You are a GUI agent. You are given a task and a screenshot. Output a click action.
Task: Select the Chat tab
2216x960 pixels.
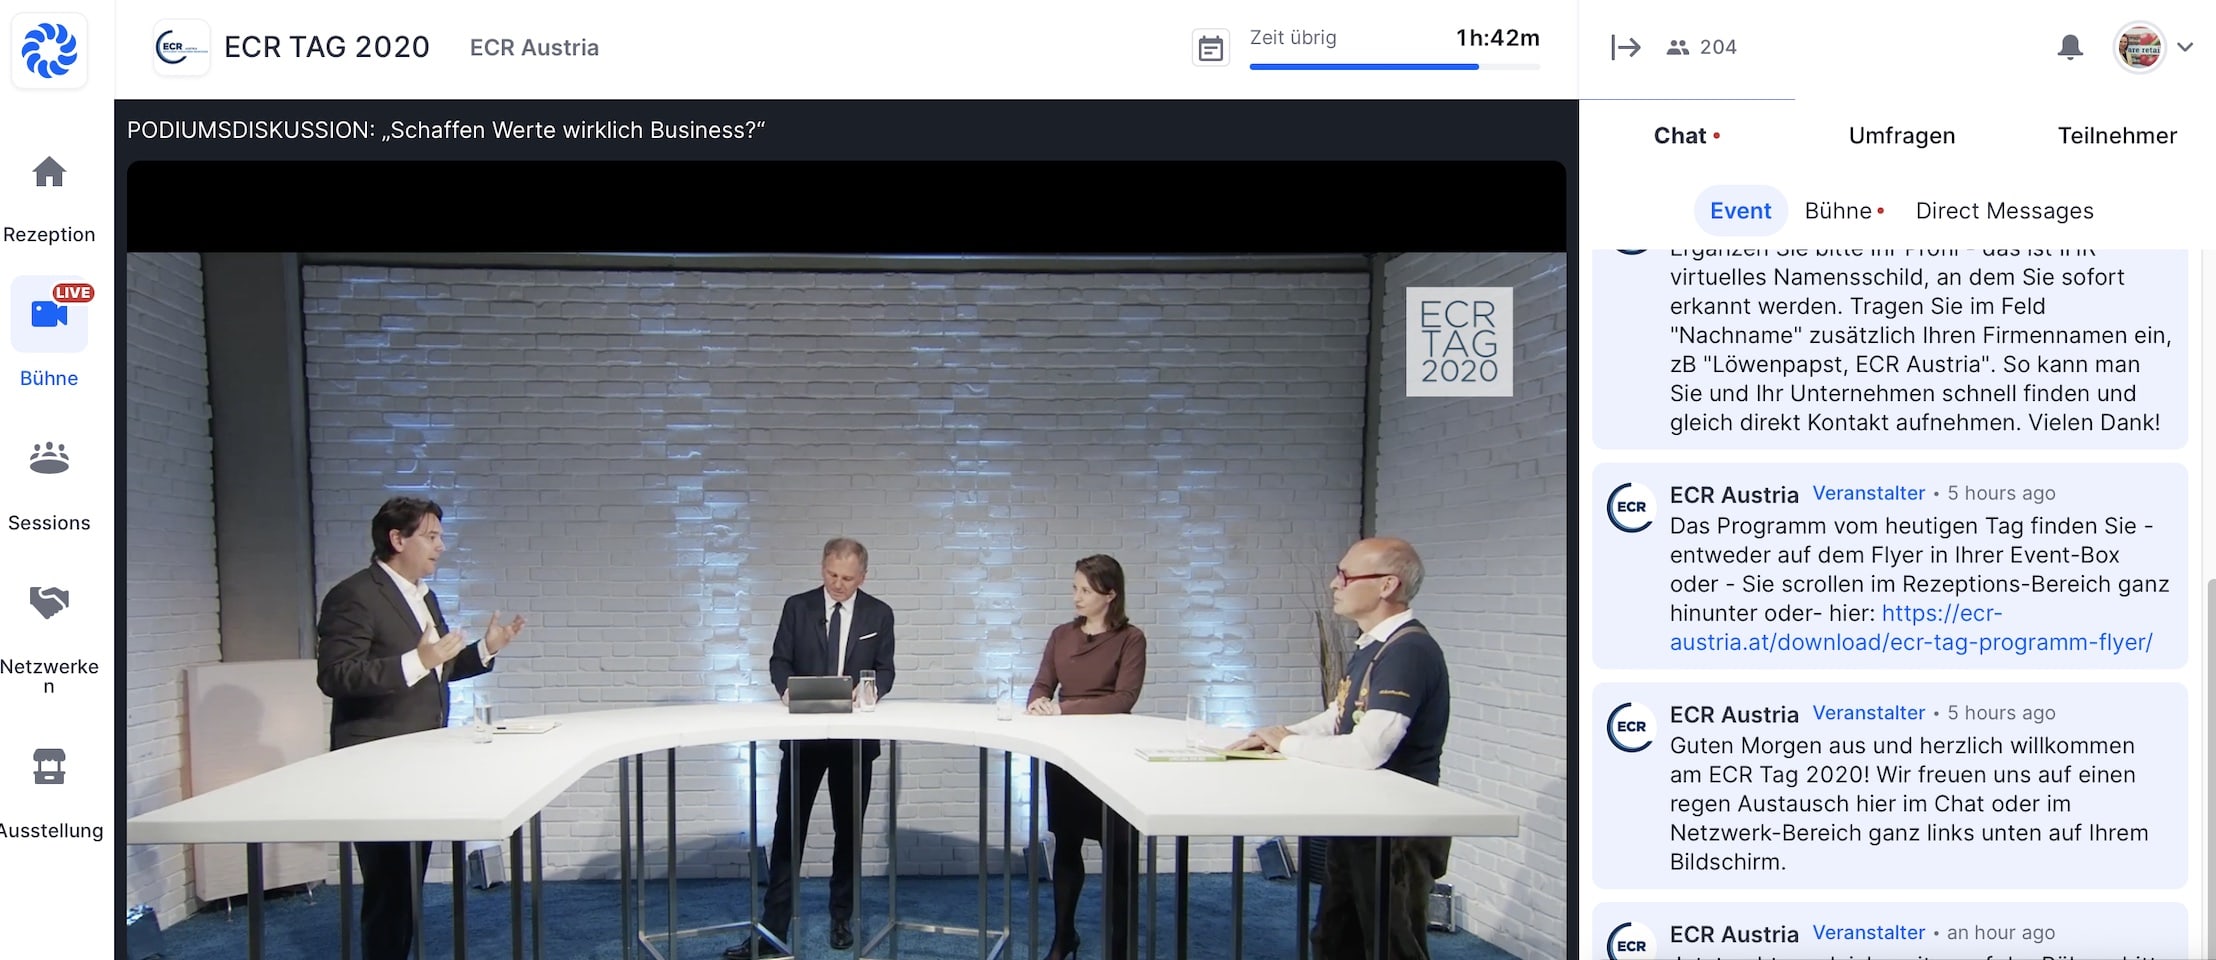click(1680, 136)
